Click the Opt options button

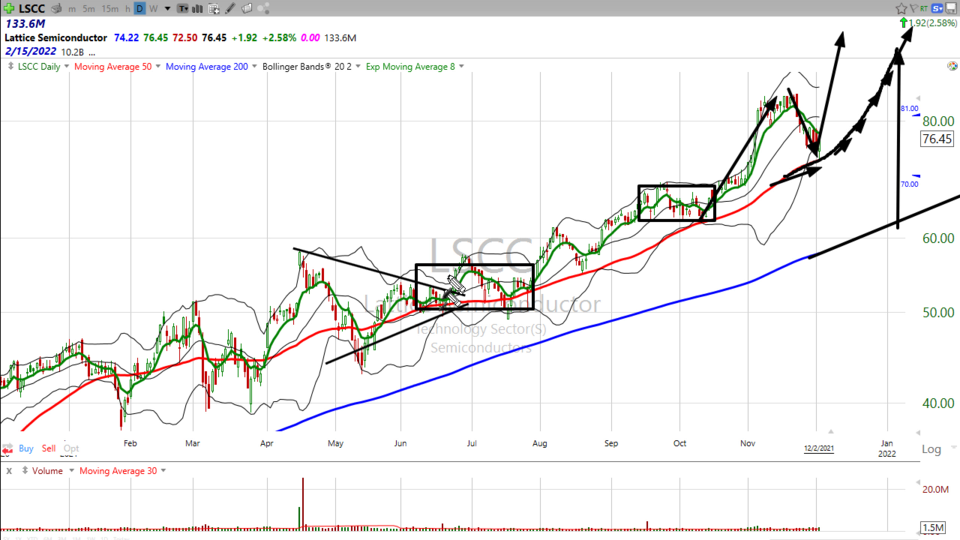click(71, 448)
